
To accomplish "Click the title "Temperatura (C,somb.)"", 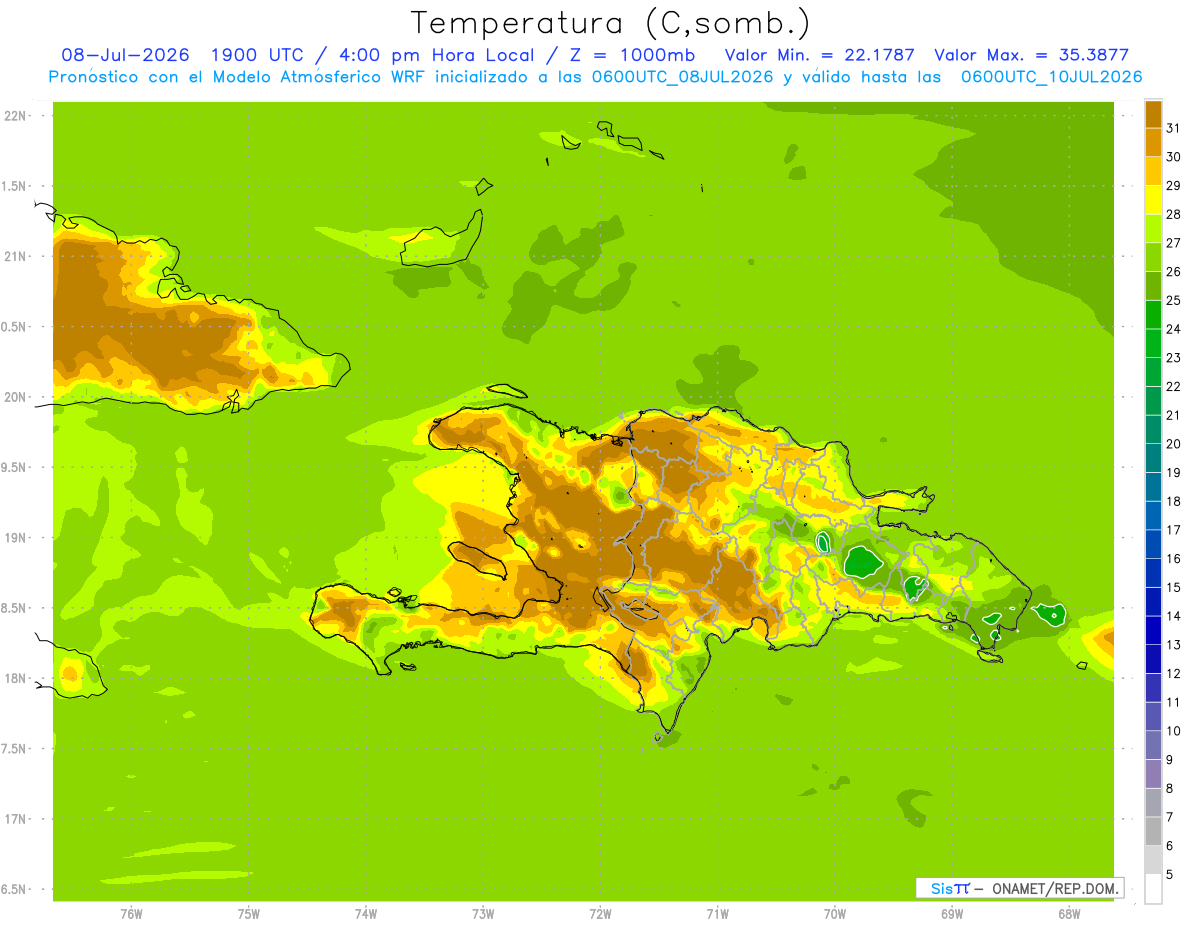I will pos(611,23).
